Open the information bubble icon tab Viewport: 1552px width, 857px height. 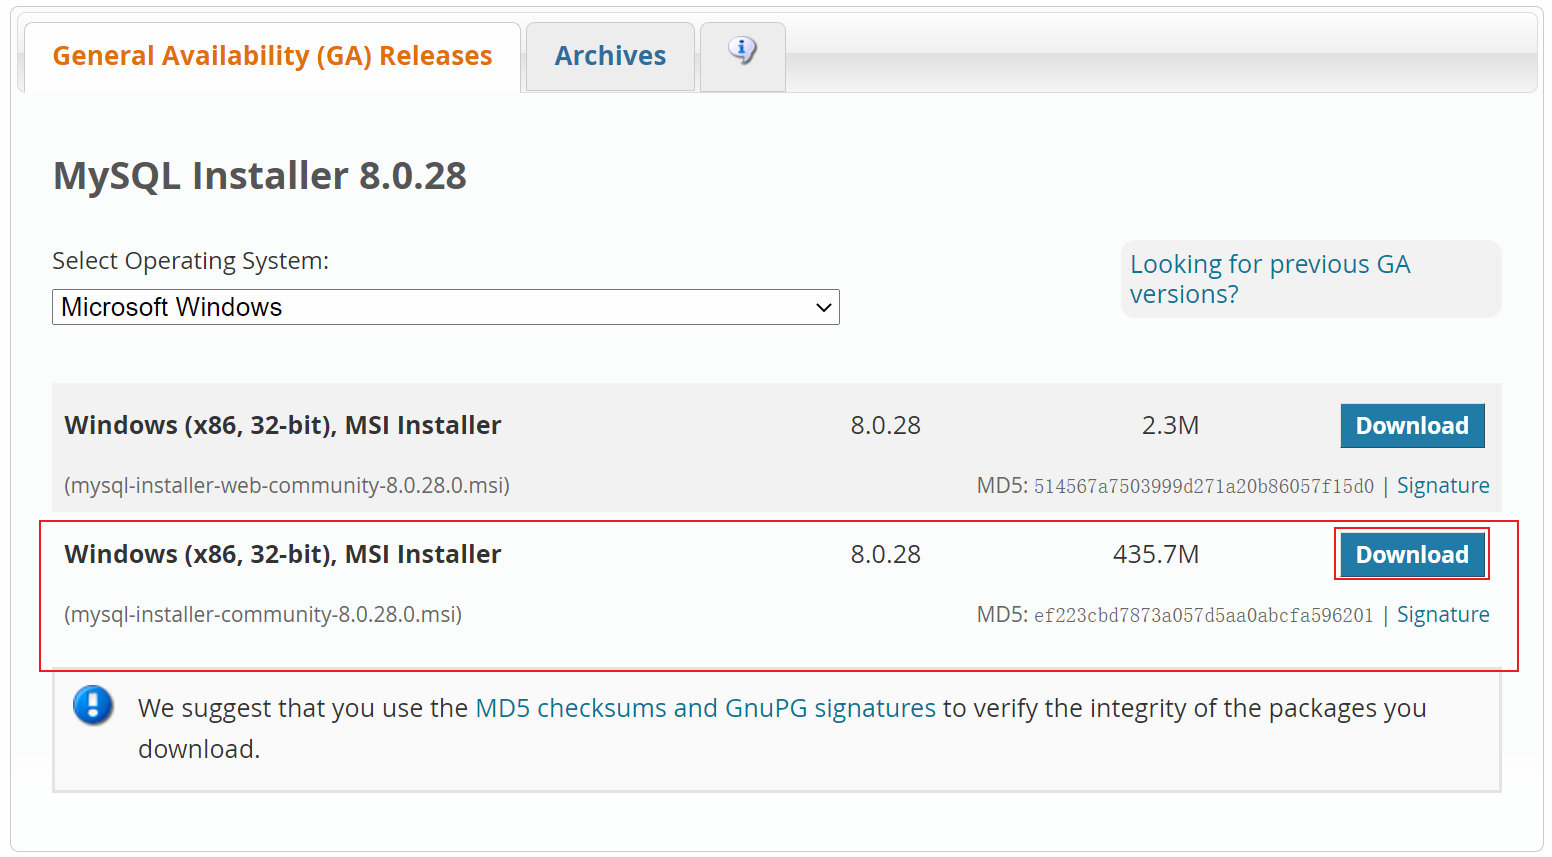742,56
